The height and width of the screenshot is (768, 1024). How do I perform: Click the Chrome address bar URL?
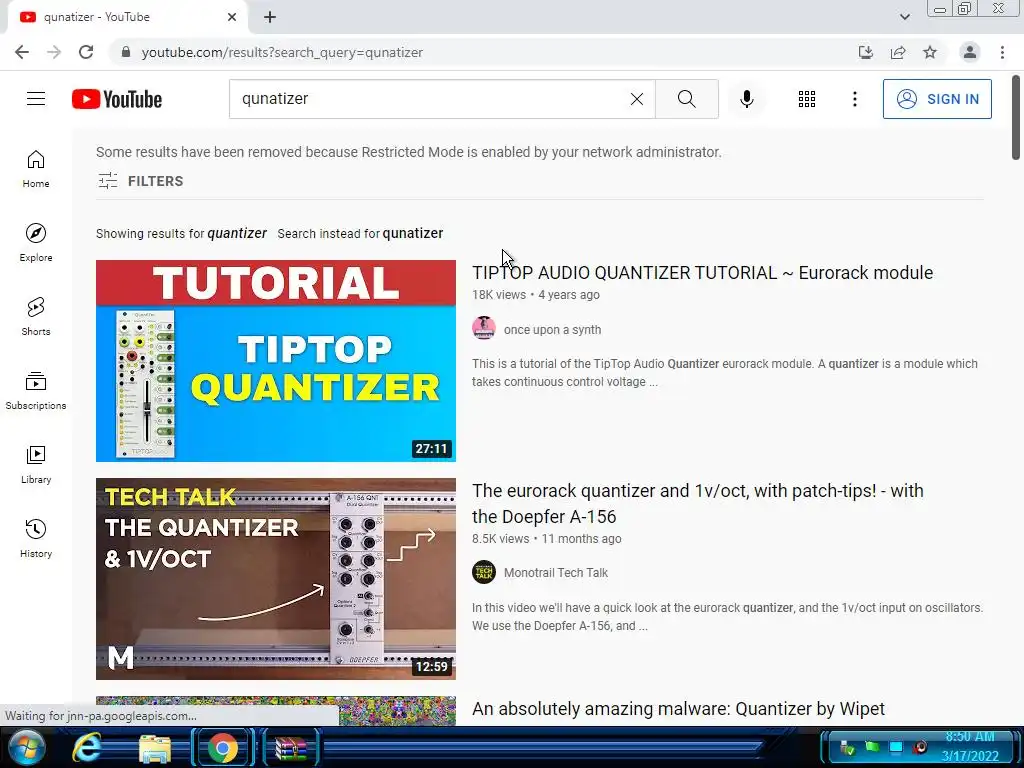tap(282, 52)
